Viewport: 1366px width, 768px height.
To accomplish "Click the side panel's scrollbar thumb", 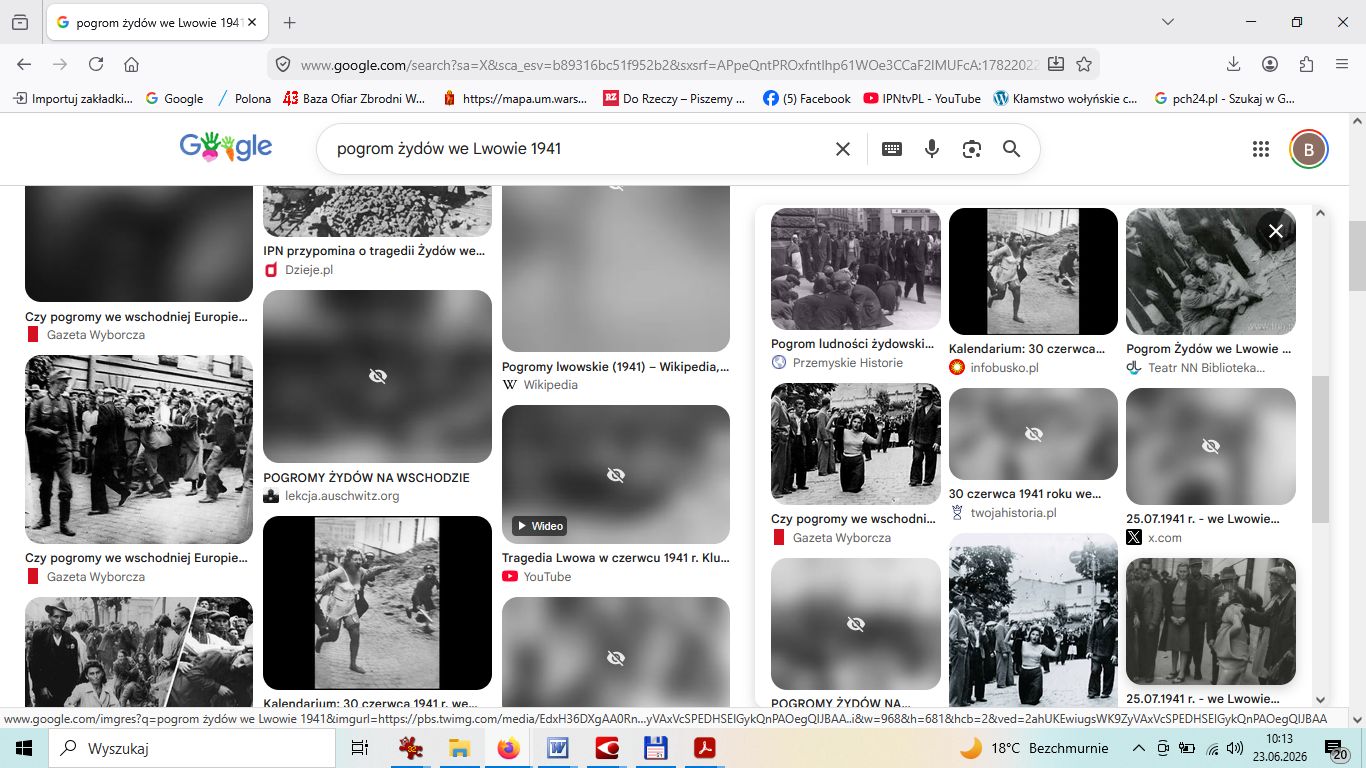I will 1321,449.
